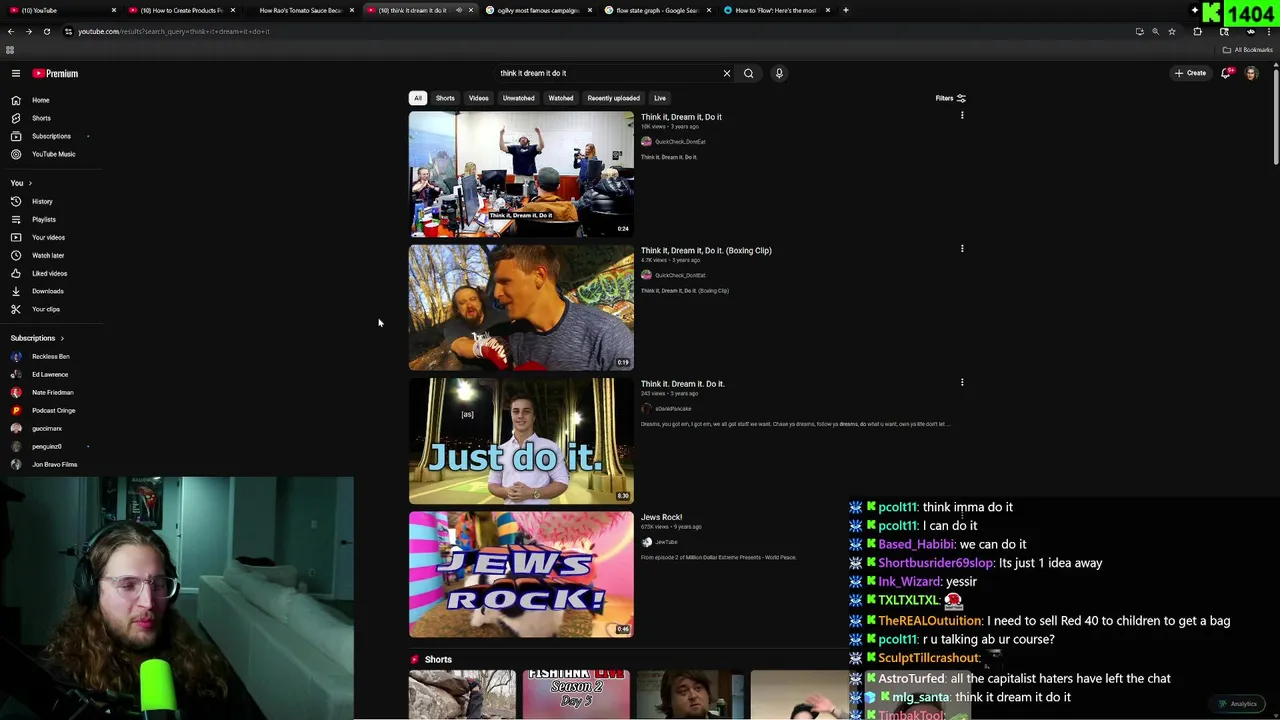Open the Create dropdown
The image size is (1280, 720).
click(x=1190, y=73)
